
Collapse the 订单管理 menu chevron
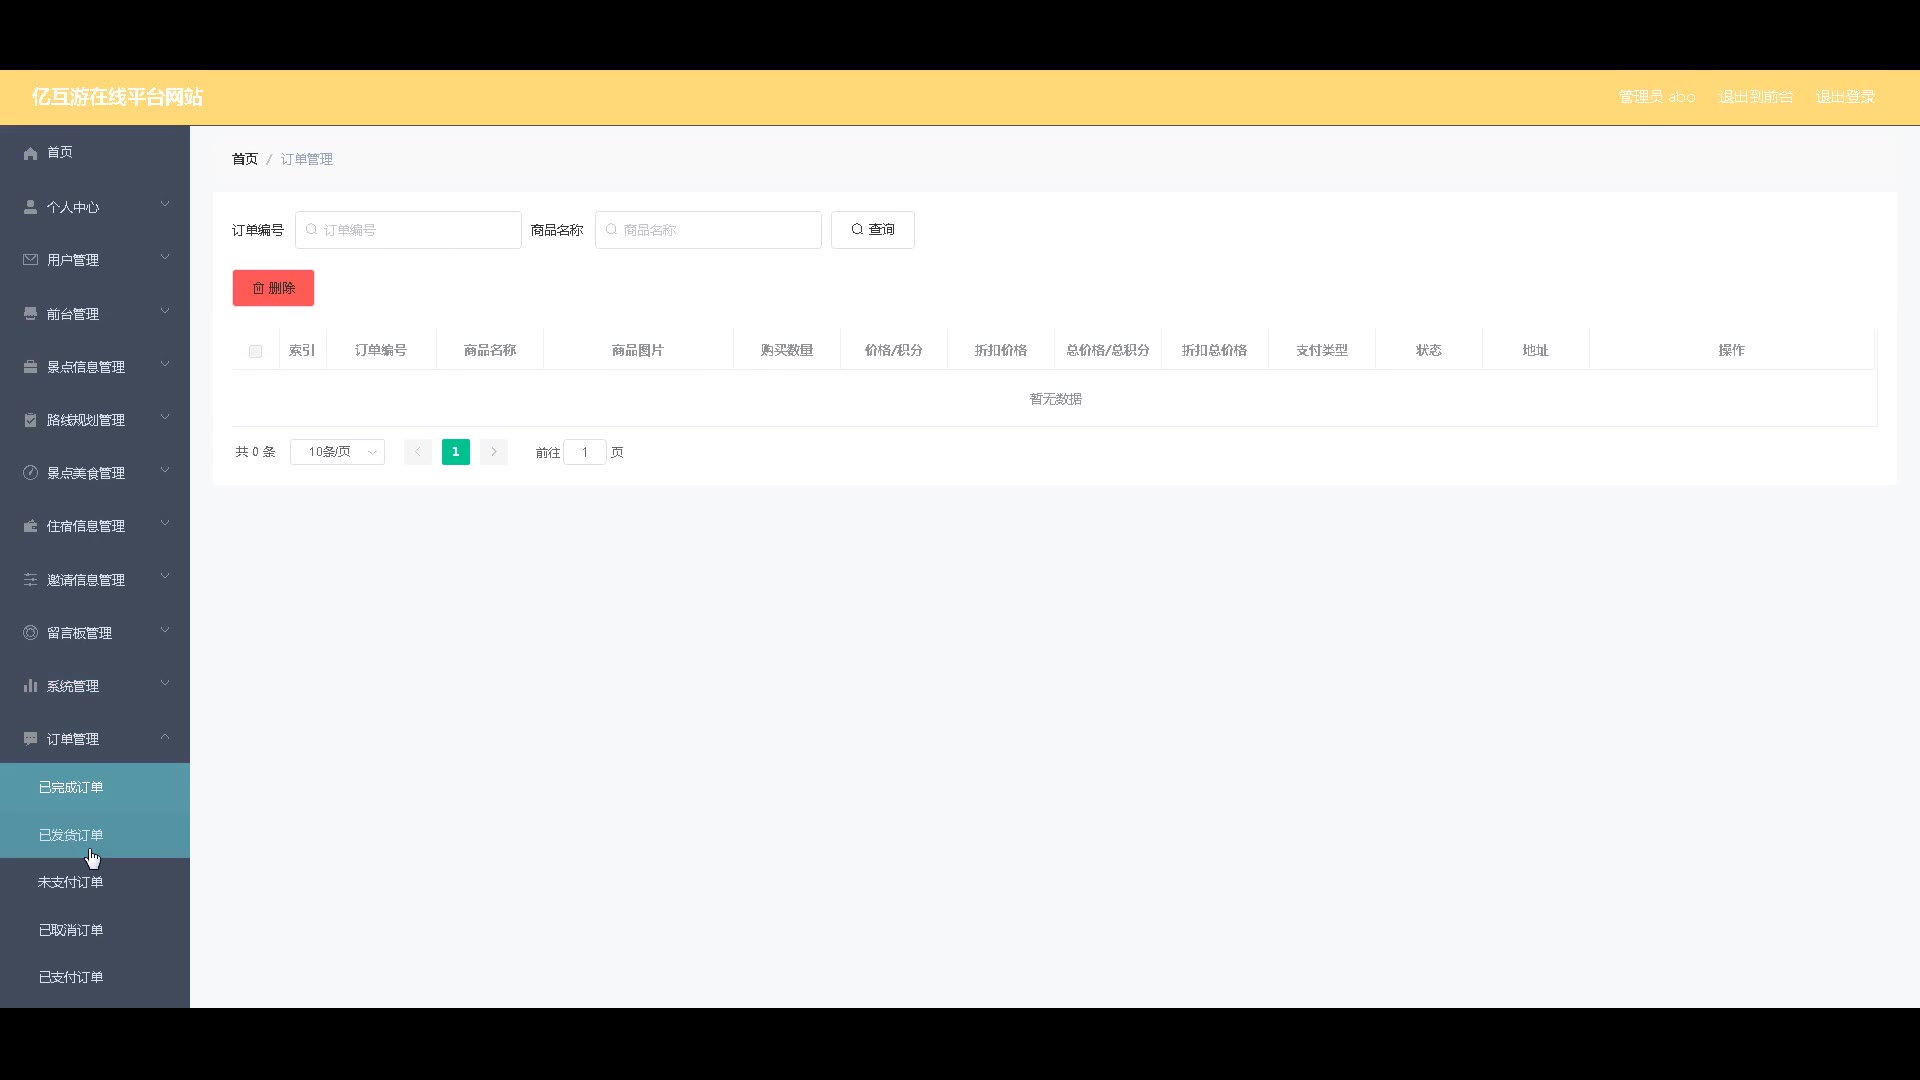click(x=165, y=738)
